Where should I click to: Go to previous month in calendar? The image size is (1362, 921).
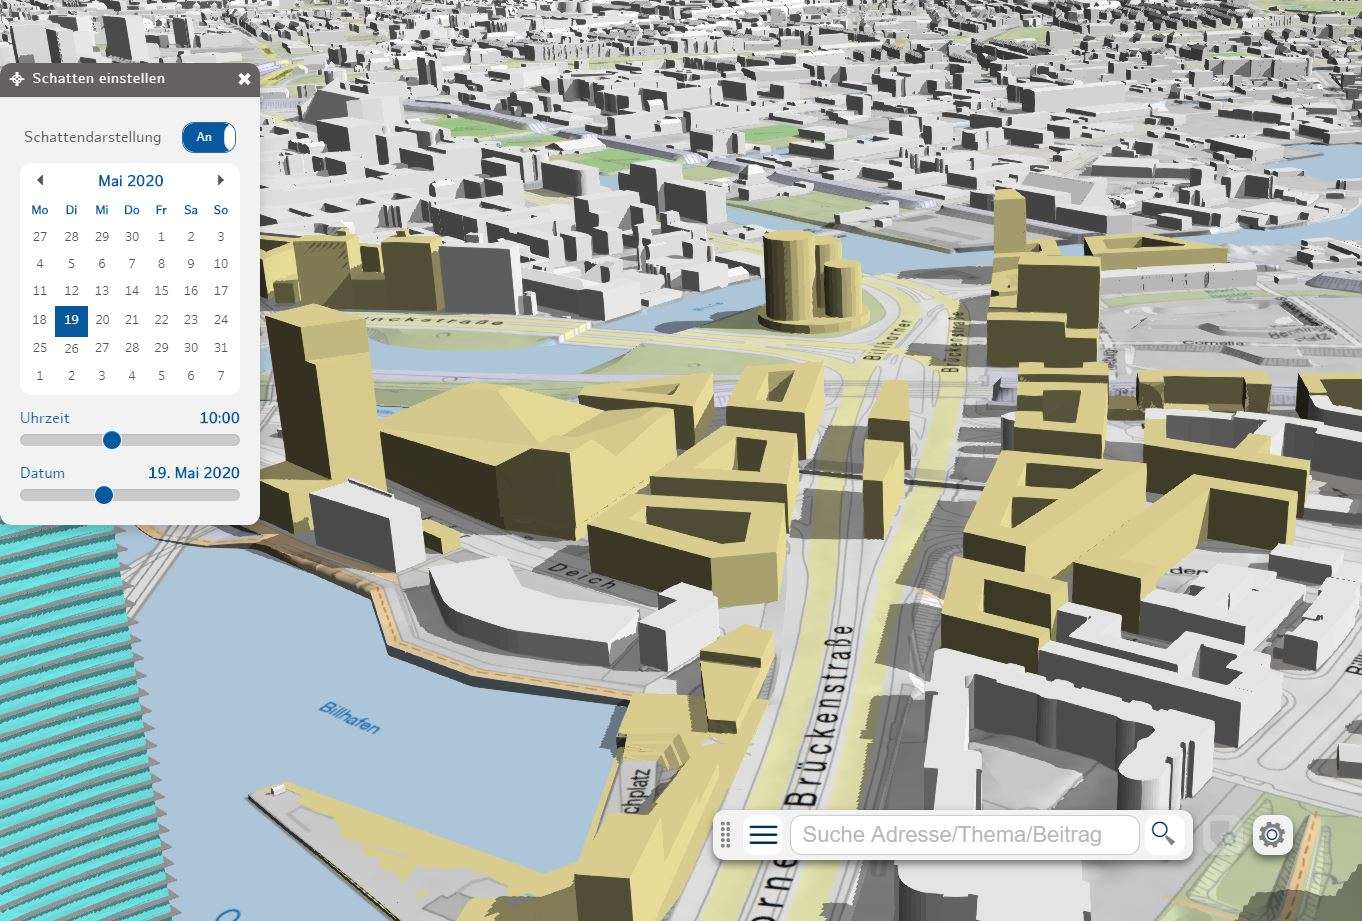tap(40, 180)
